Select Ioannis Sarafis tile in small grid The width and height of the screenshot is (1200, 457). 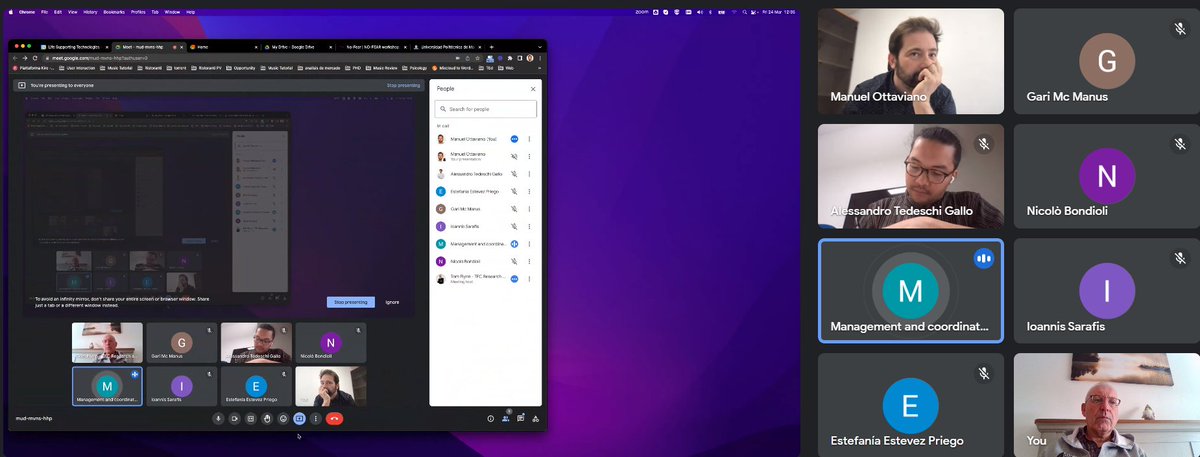pyautogui.click(x=180, y=386)
